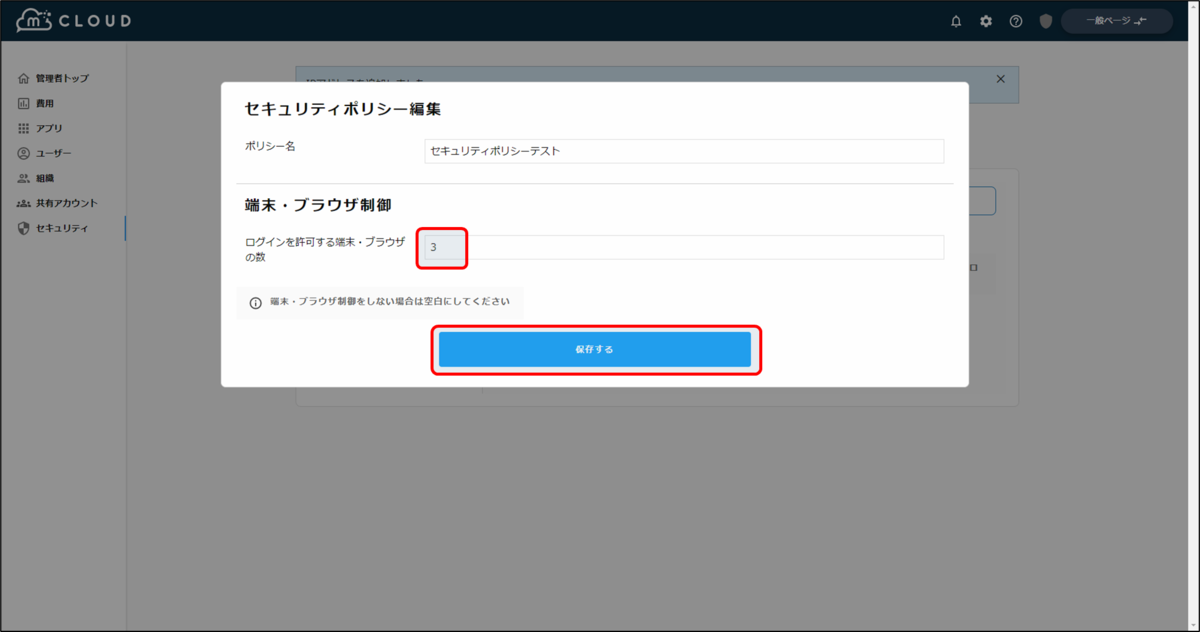Open the アプリ page from the sidebar
Viewport: 1200px width, 632px height.
pos(45,127)
